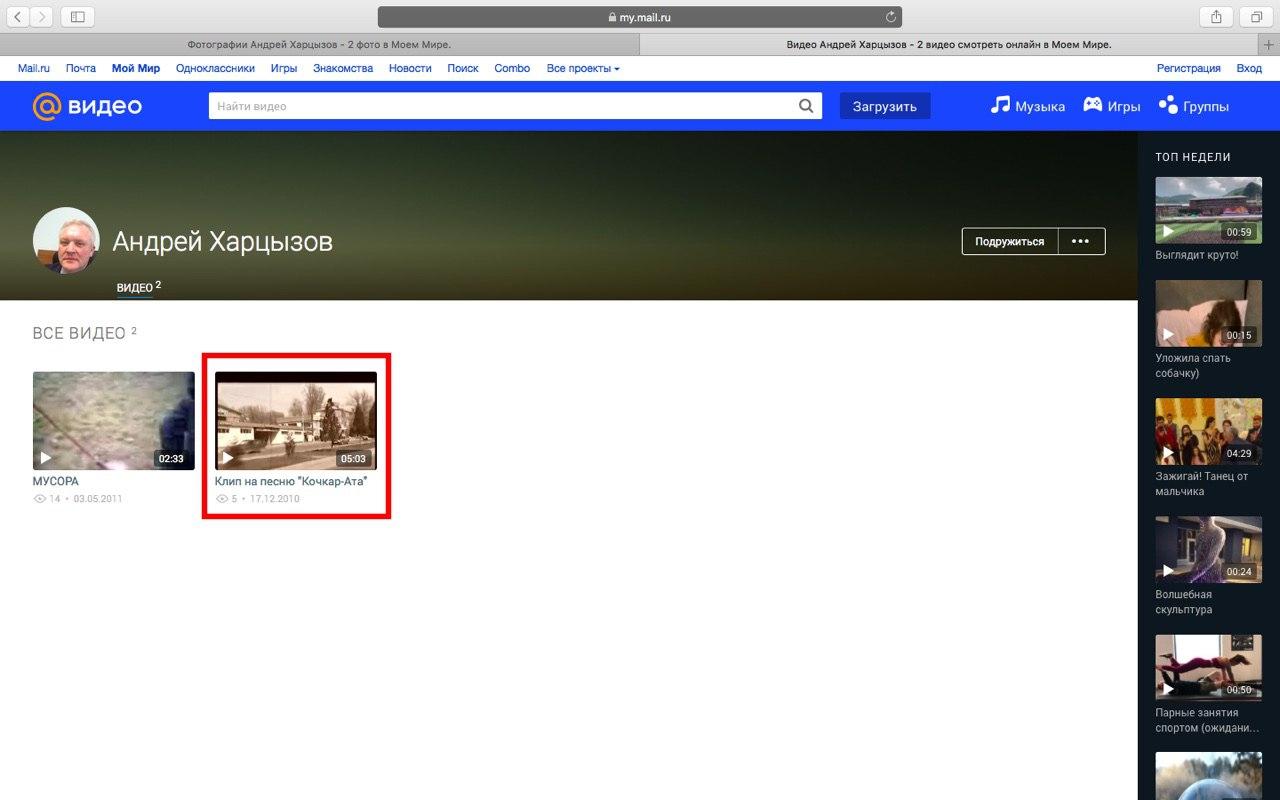1280x800 pixels.
Task: Add a new tab with plus button
Action: (x=1269, y=45)
